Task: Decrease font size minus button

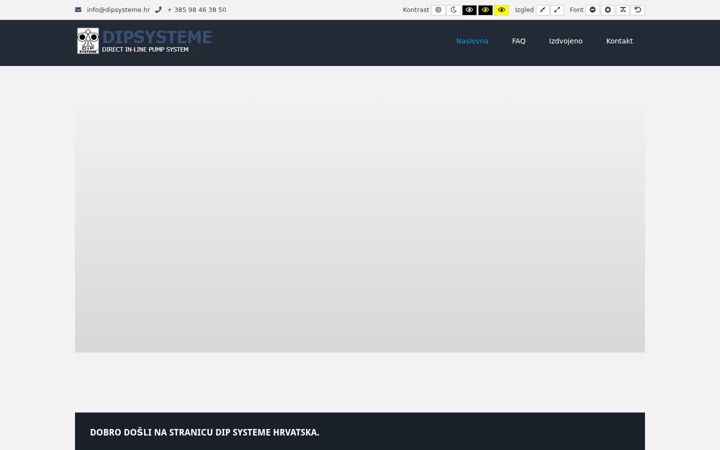Action: click(x=593, y=10)
